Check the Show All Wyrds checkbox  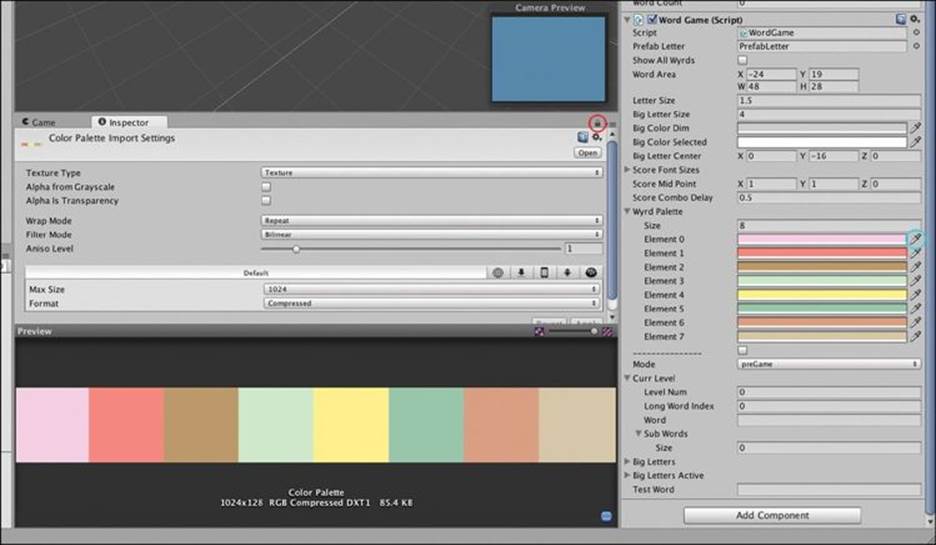tap(742, 60)
